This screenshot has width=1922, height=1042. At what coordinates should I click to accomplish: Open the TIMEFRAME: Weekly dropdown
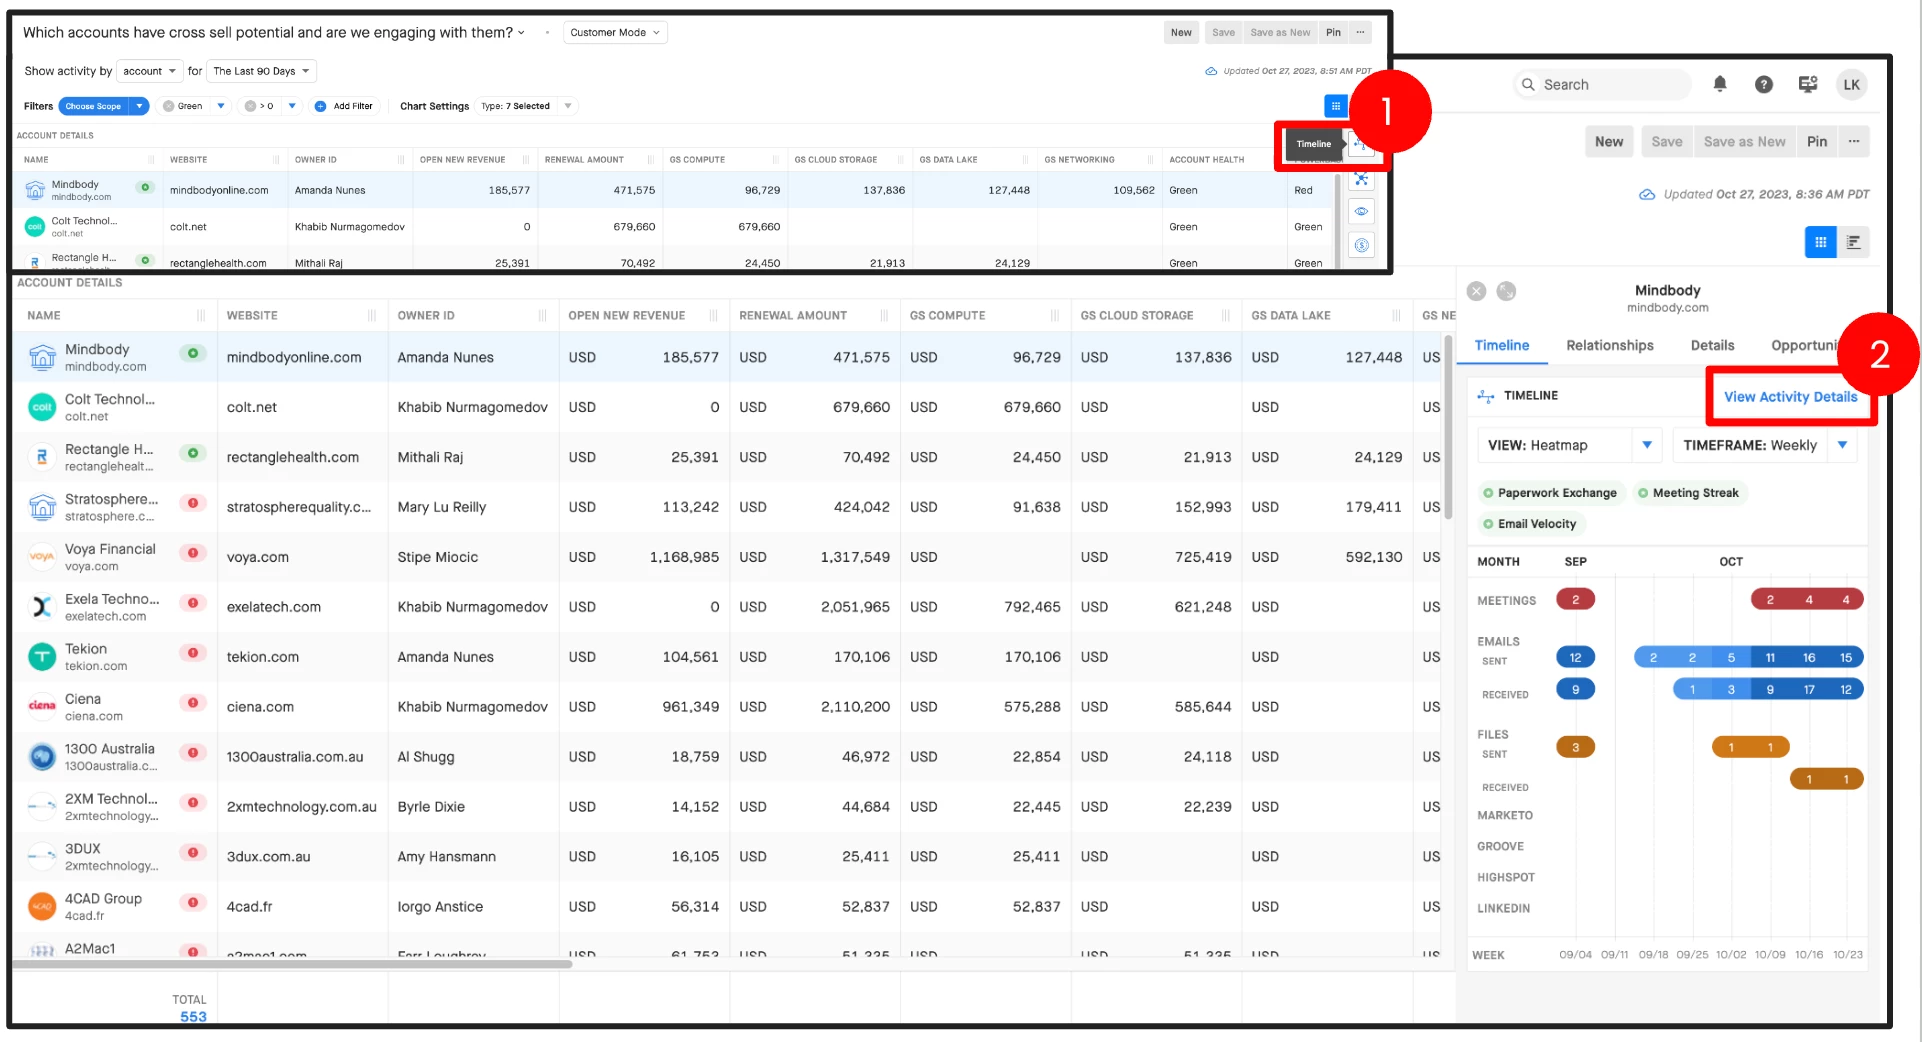coord(1765,445)
